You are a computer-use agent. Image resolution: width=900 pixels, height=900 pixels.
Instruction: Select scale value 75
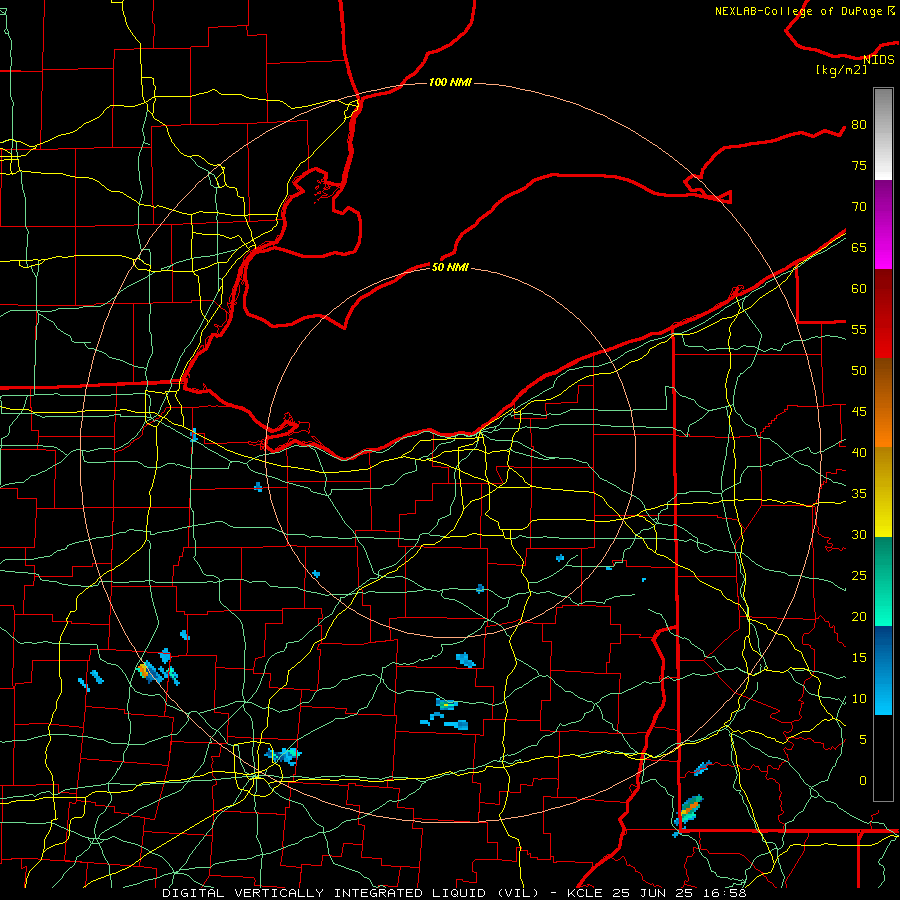pos(859,165)
